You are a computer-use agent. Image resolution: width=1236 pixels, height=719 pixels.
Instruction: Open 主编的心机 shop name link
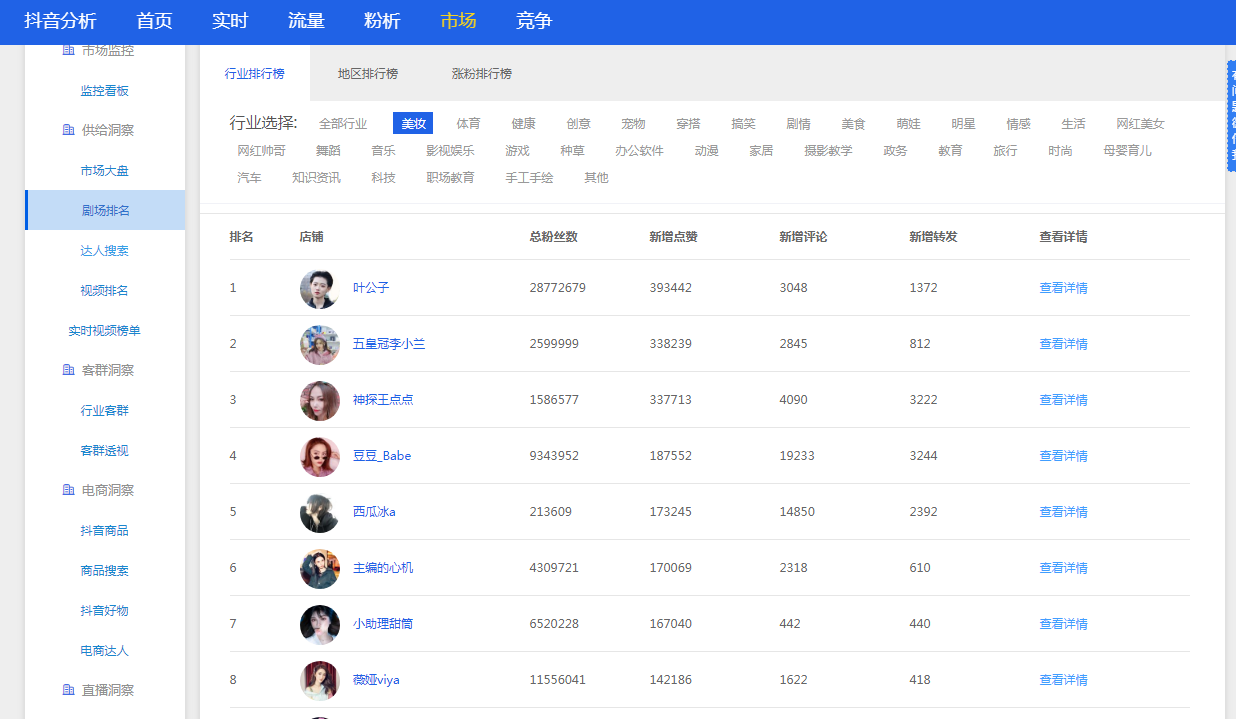pos(383,568)
